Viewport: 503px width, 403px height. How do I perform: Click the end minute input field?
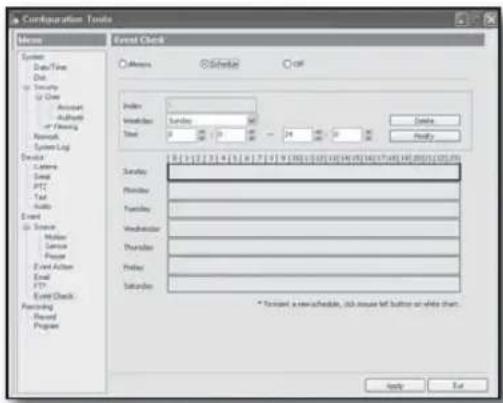point(348,135)
